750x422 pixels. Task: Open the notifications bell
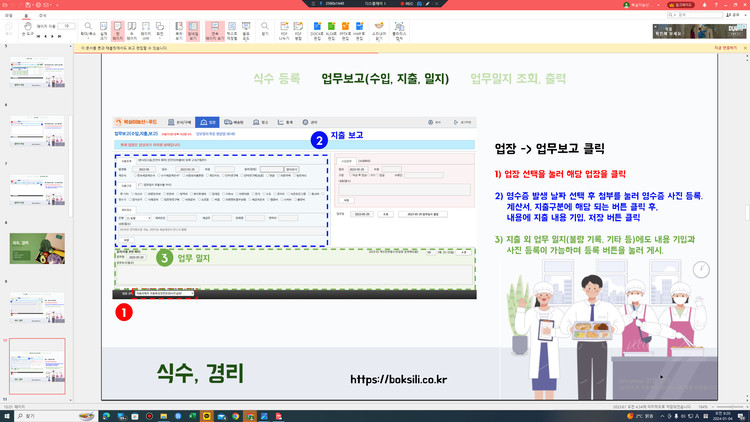pos(704,5)
